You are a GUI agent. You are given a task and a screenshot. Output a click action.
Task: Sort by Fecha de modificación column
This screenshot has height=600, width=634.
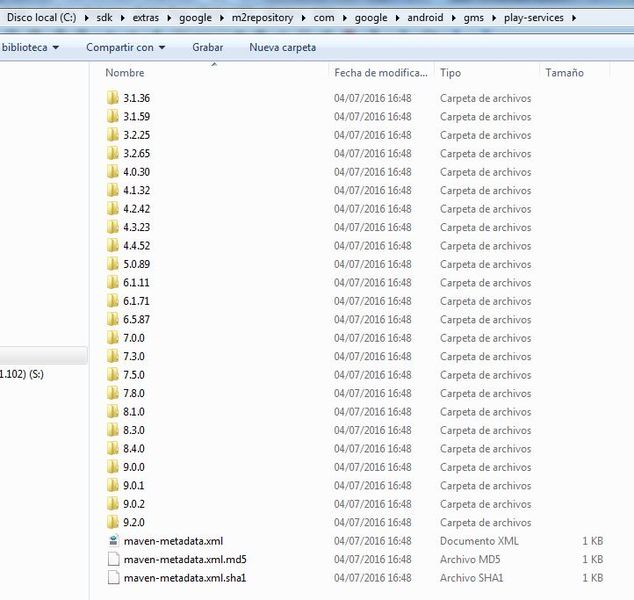click(x=380, y=73)
